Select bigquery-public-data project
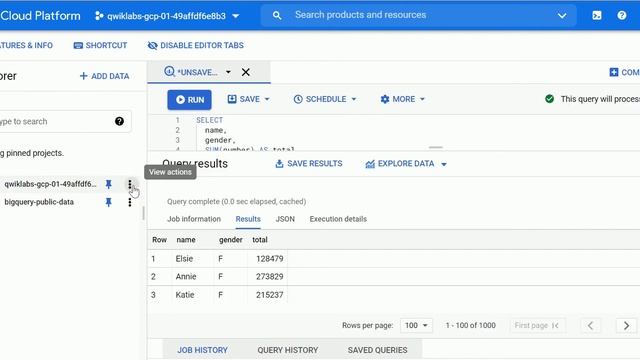Image resolution: width=640 pixels, height=360 pixels. pyautogui.click(x=39, y=202)
